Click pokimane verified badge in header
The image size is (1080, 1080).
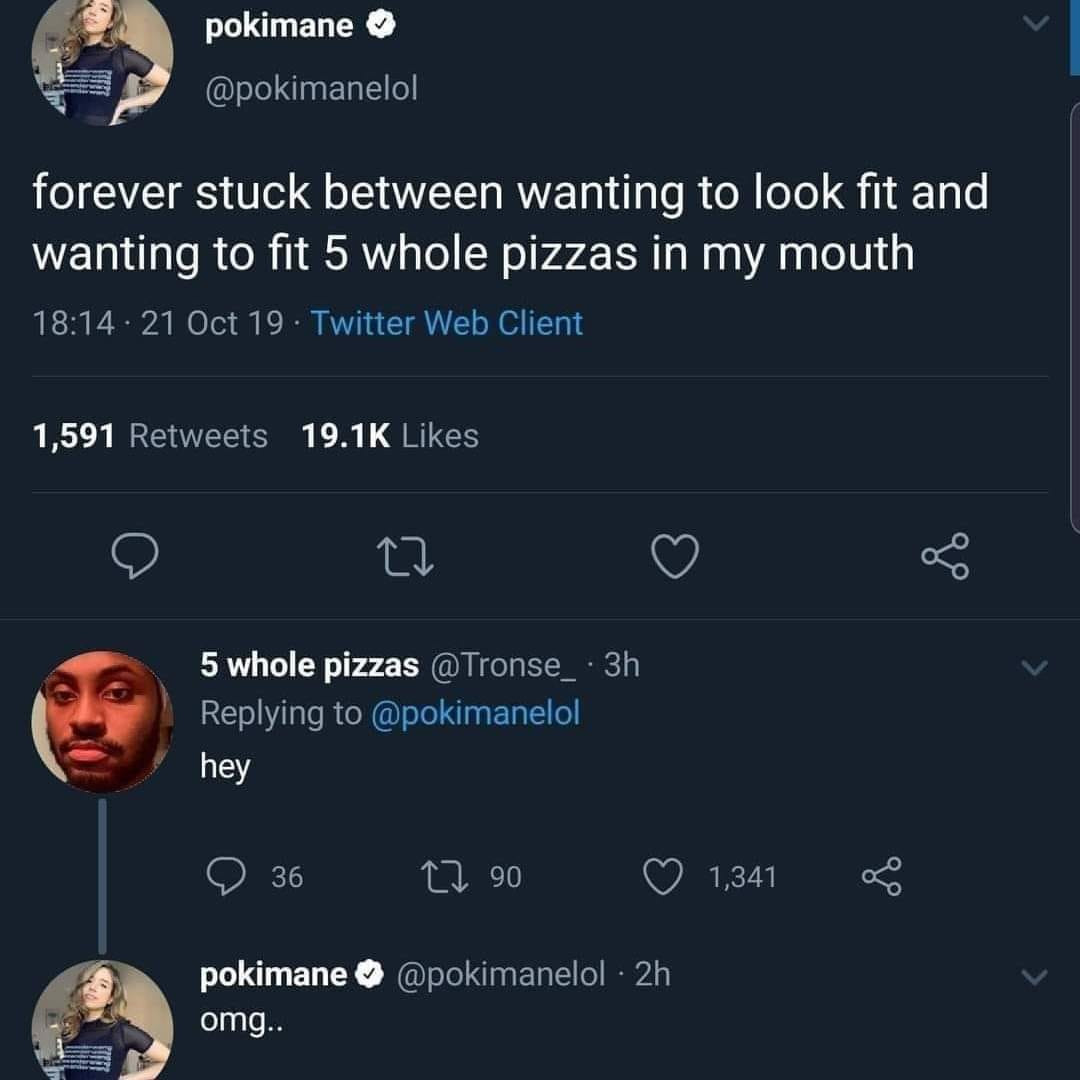[380, 25]
